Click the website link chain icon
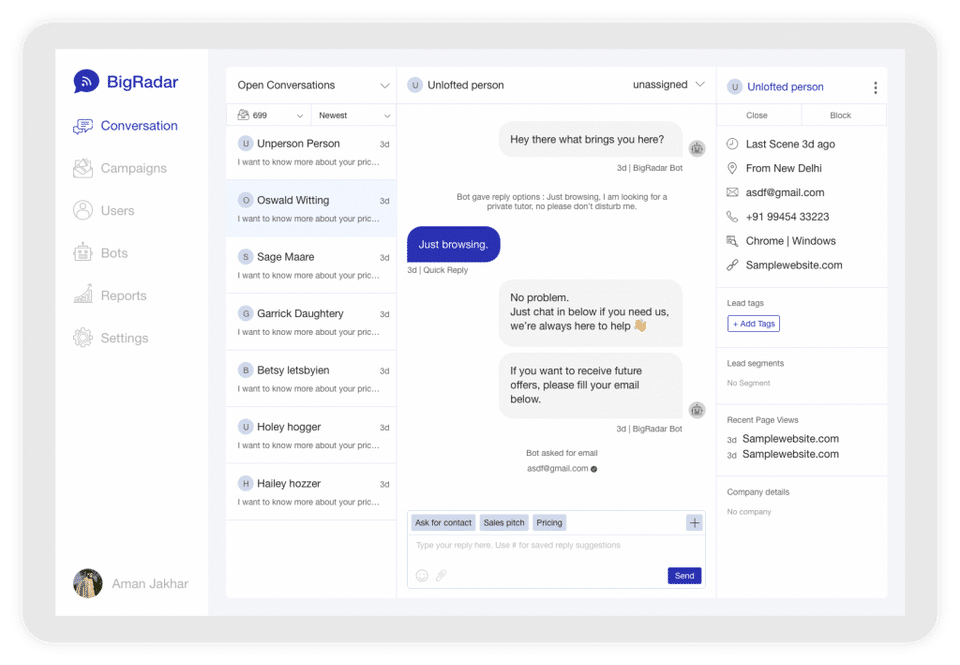 click(732, 265)
